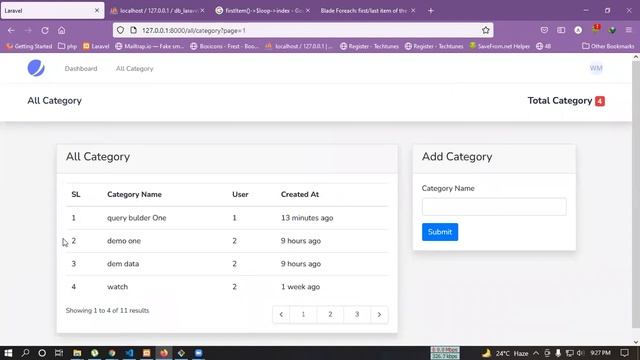Image resolution: width=640 pixels, height=360 pixels.
Task: Open the php bookmarks folder
Action: point(67,46)
